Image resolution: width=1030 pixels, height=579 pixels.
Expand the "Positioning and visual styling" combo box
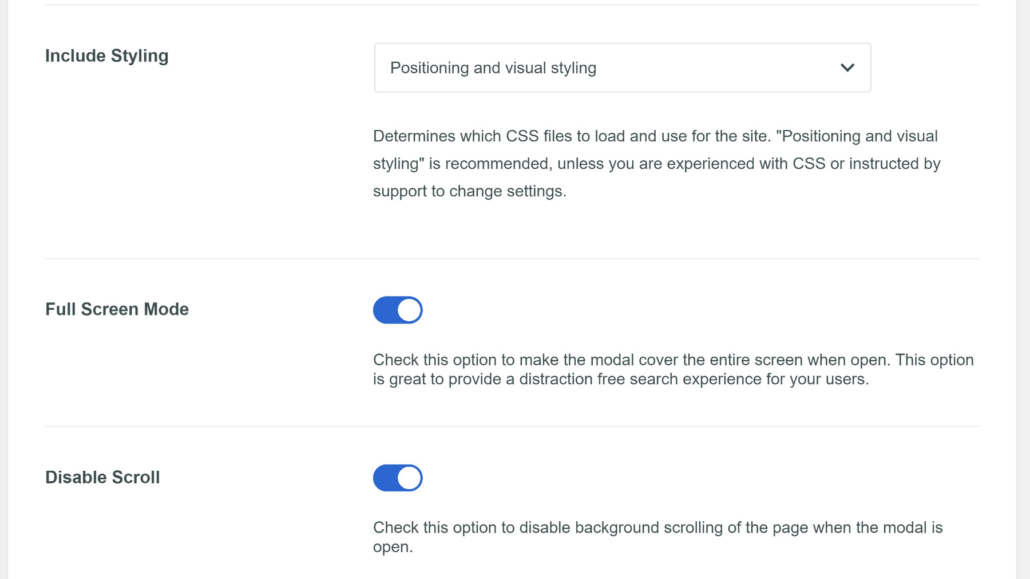[x=622, y=67]
